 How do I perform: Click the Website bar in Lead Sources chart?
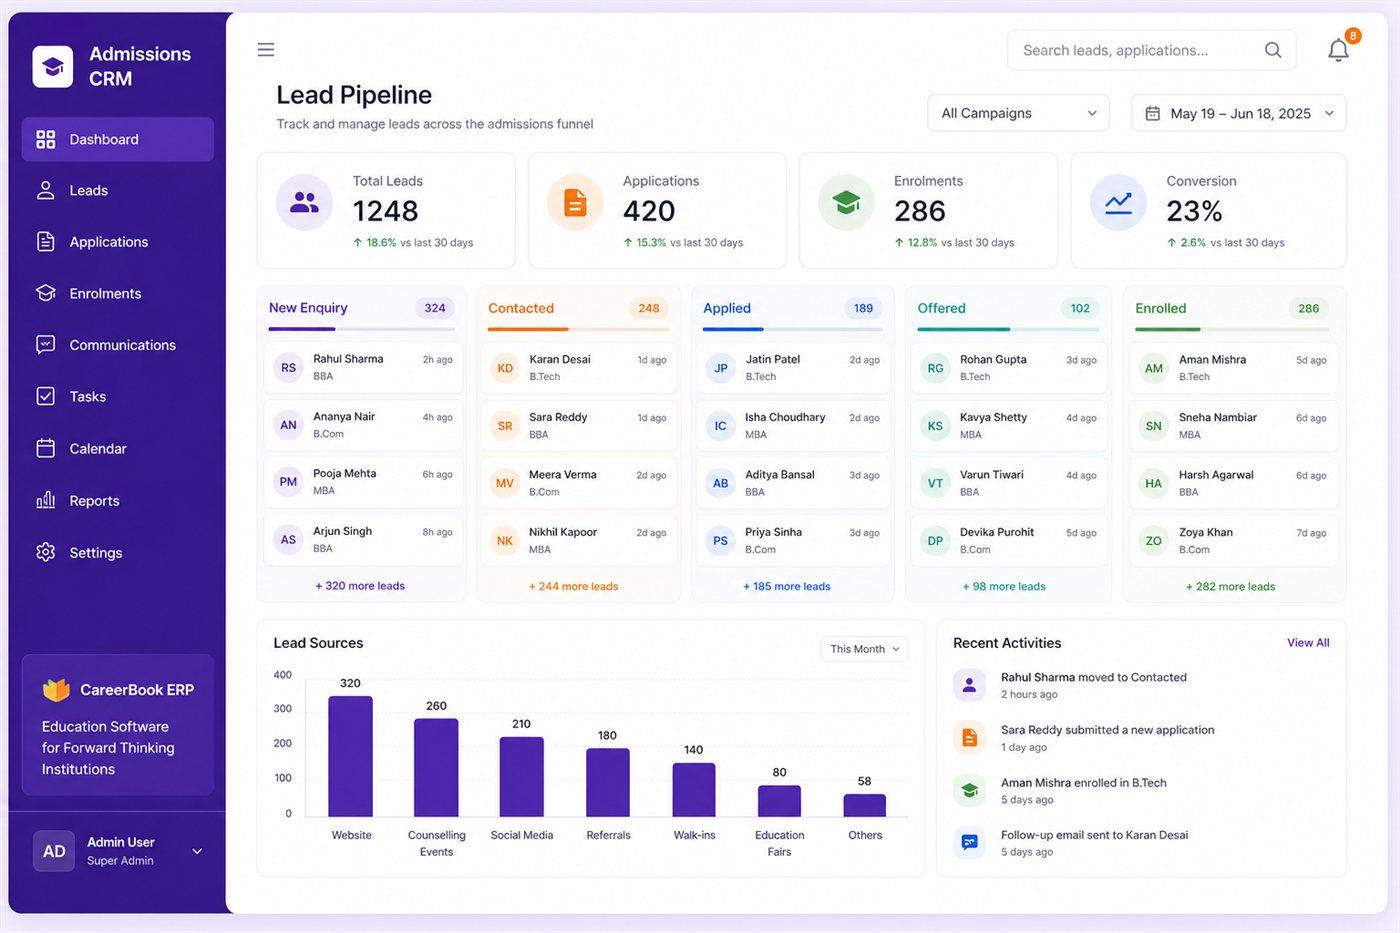click(351, 756)
